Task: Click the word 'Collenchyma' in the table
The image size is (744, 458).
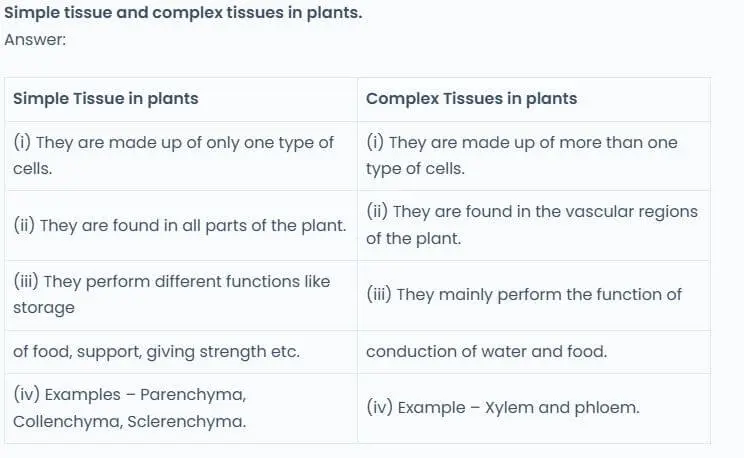Action: pos(60,421)
